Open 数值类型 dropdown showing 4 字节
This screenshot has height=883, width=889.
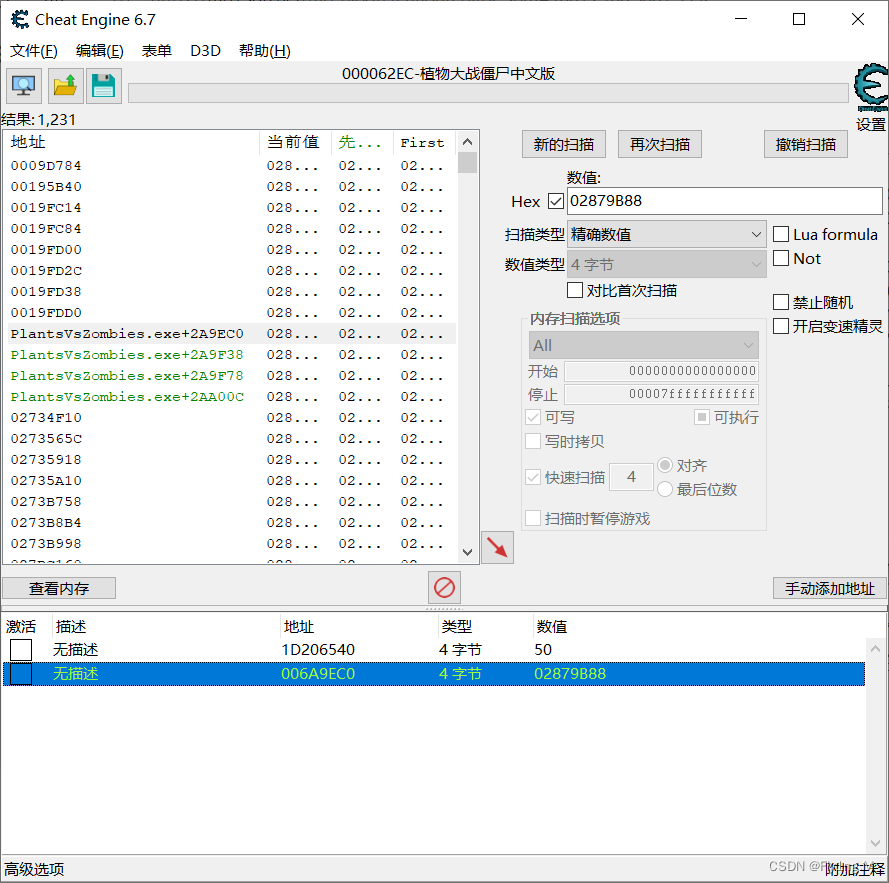pyautogui.click(x=666, y=264)
